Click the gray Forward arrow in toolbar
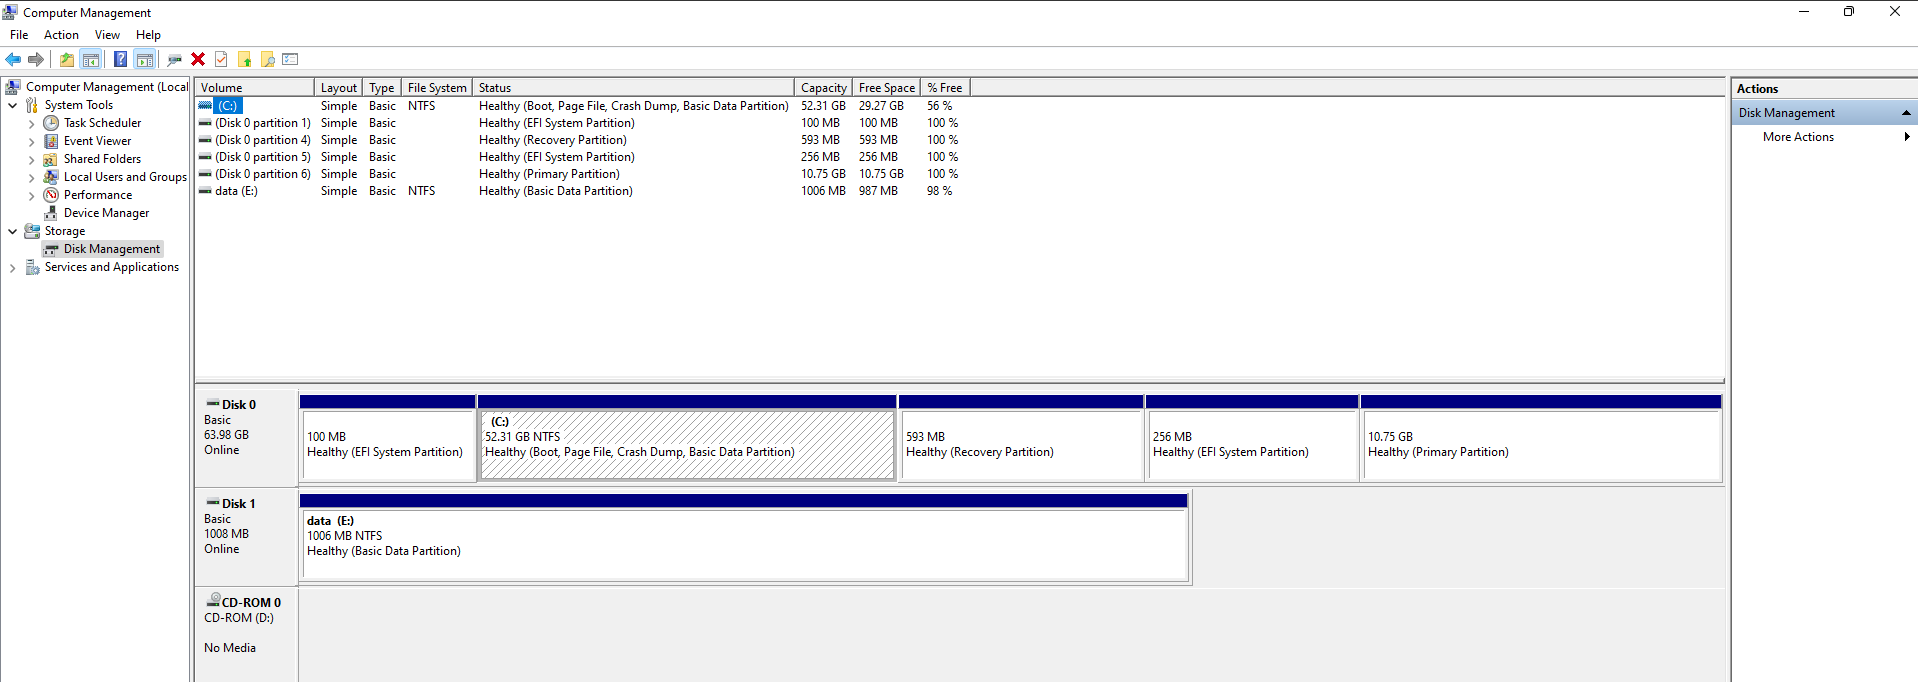 tap(36, 60)
